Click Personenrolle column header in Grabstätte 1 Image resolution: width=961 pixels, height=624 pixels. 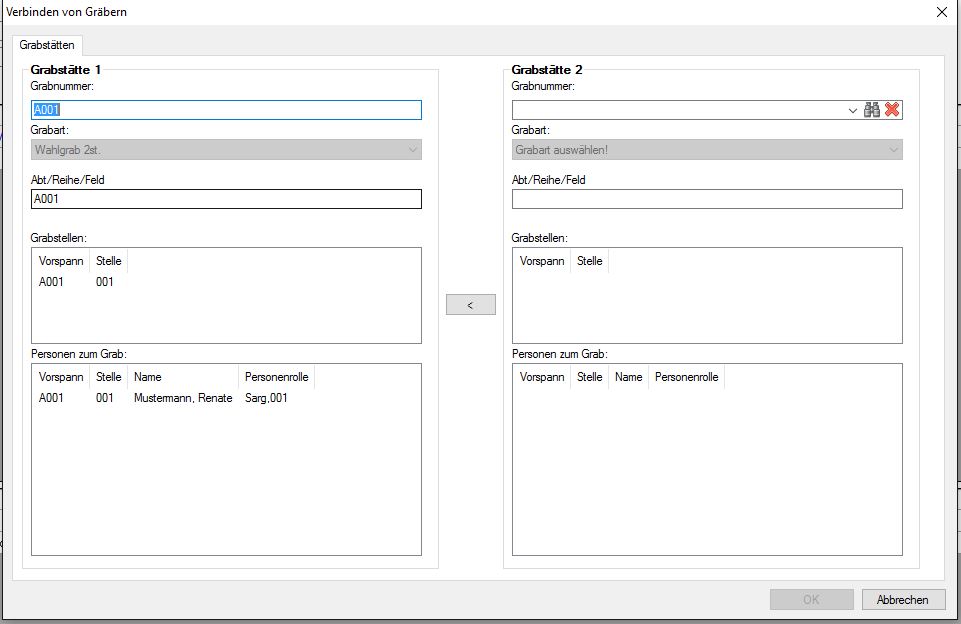pos(276,377)
